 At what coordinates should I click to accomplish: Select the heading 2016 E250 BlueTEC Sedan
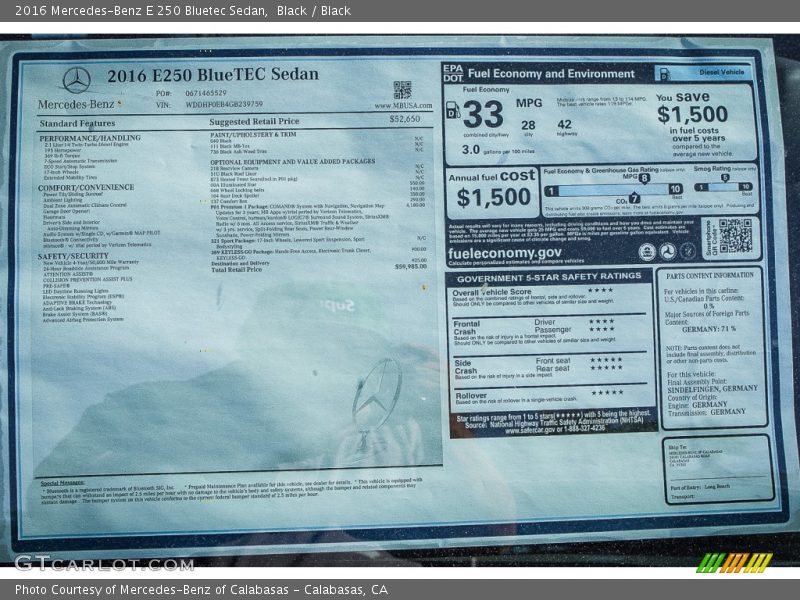coord(213,75)
